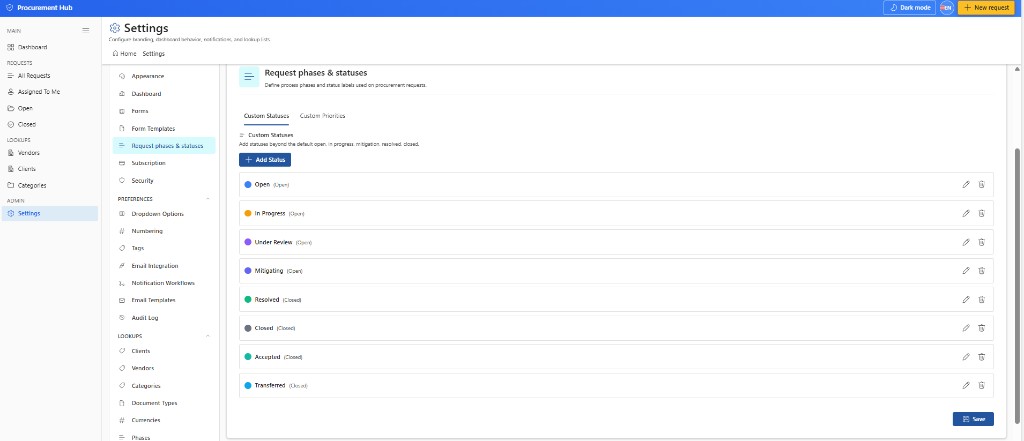
Task: Click the Procurement Hub shield logo
Action: point(9,8)
